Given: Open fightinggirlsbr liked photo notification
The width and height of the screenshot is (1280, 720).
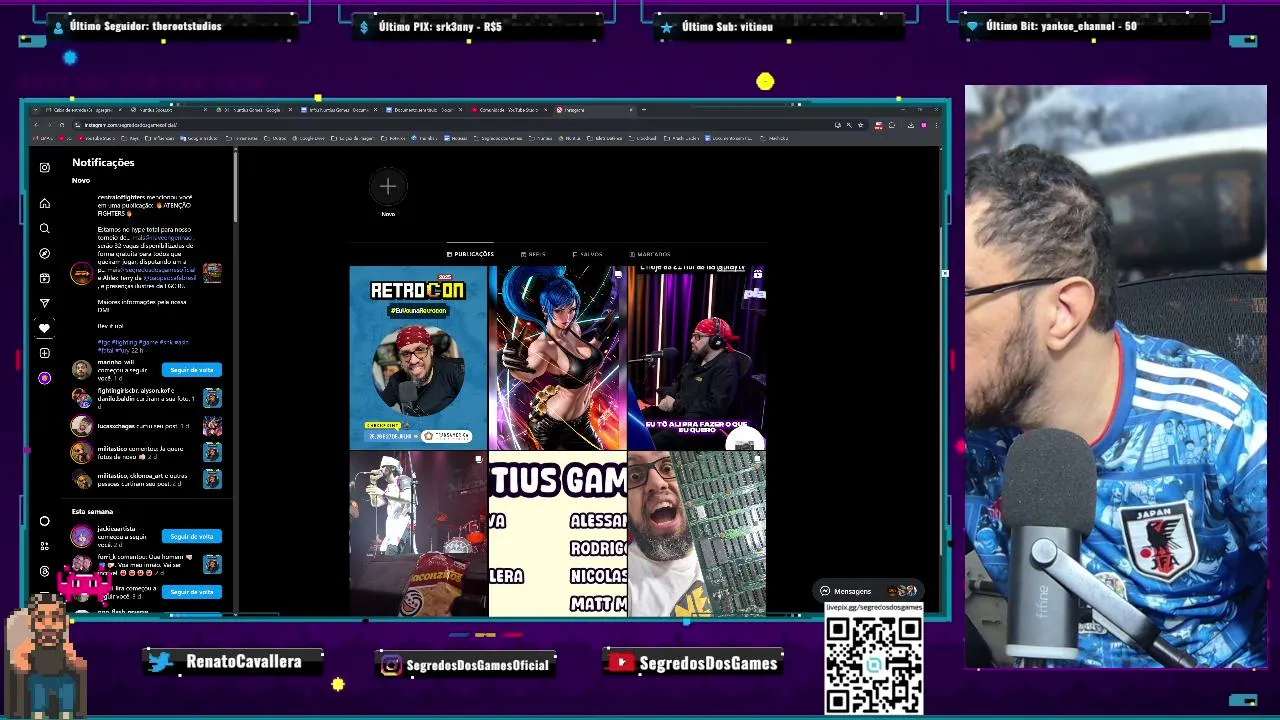Looking at the screenshot, I should point(146,398).
